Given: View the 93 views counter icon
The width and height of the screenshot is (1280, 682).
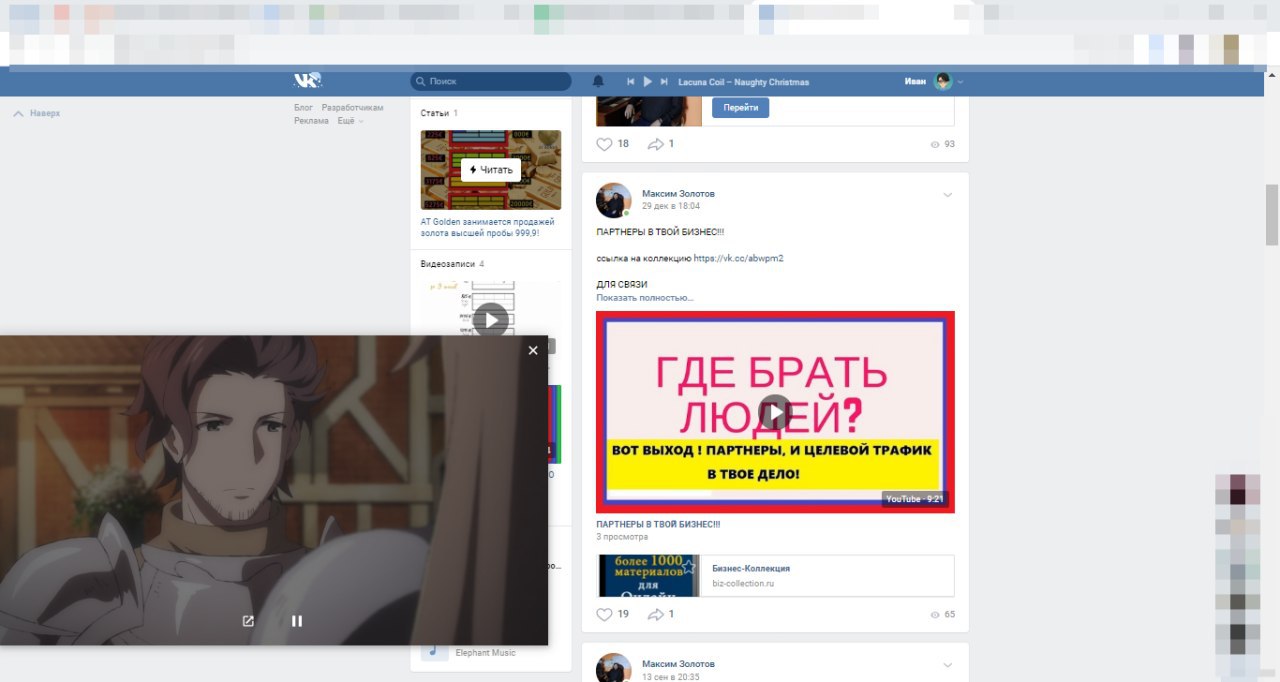Looking at the screenshot, I should (936, 145).
